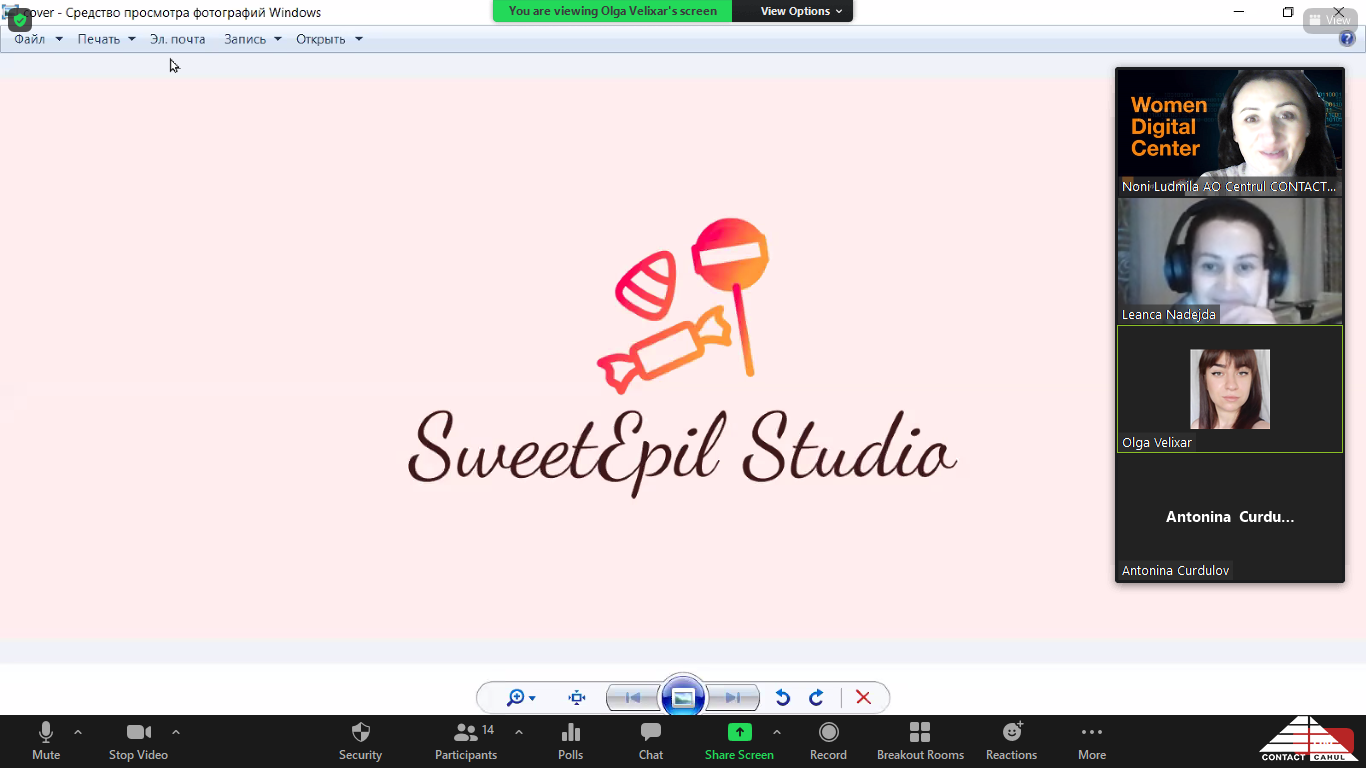Expand audio options arrow next to Mute
The height and width of the screenshot is (768, 1366).
point(78,732)
